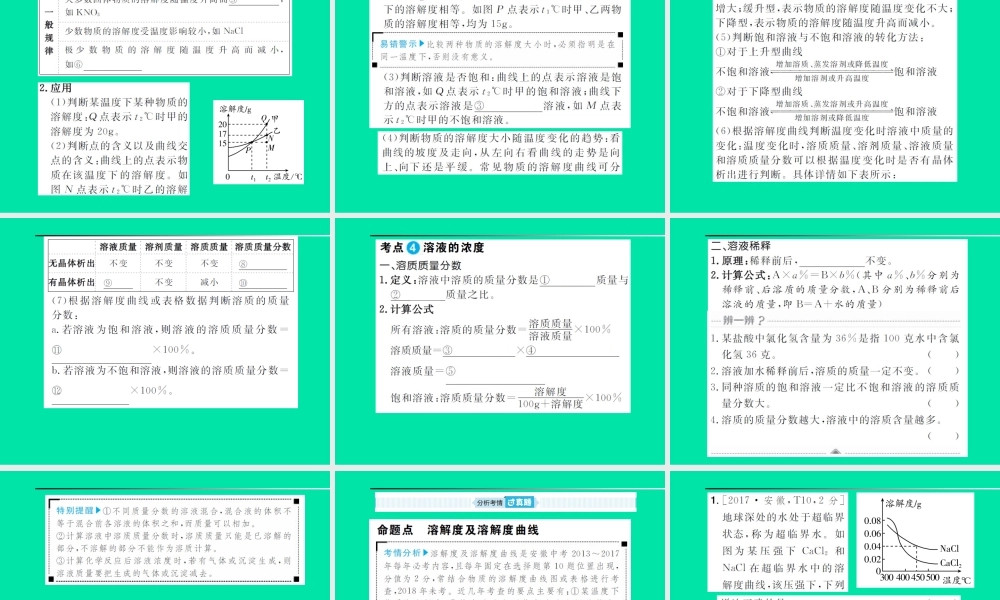Click the line a.若溶液为饱和溶液
Viewport: 1000px width, 600px height.
click(170, 330)
